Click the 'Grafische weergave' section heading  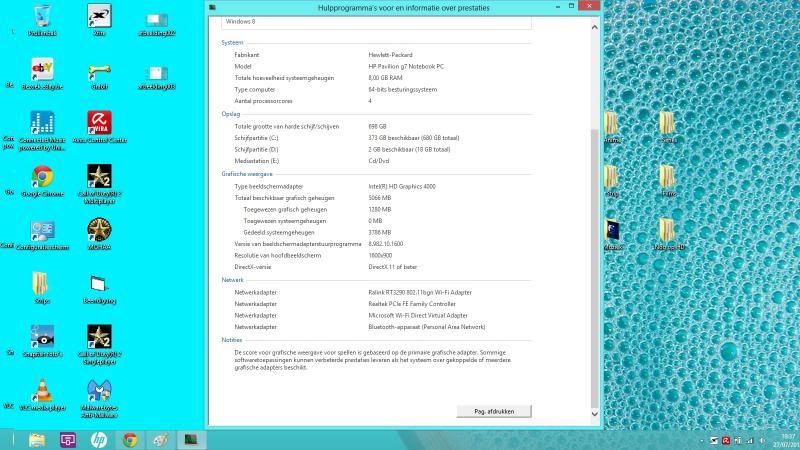pos(247,174)
